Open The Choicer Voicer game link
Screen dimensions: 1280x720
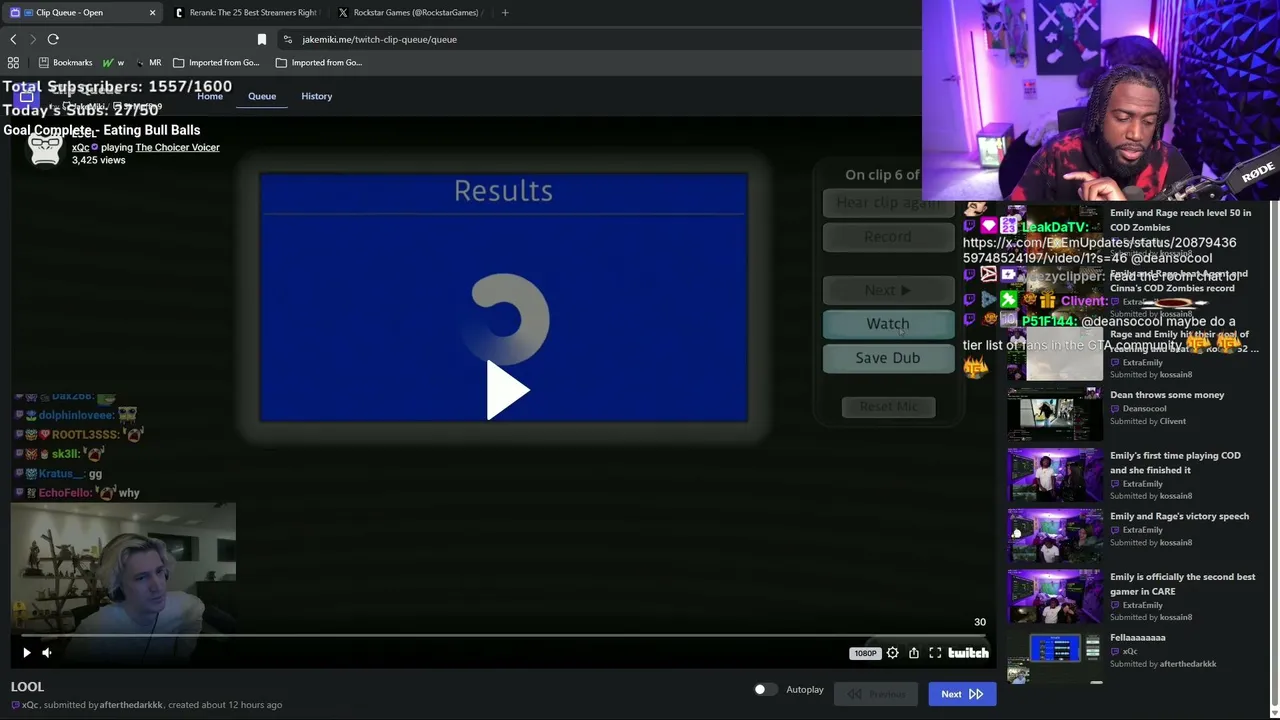pos(177,147)
